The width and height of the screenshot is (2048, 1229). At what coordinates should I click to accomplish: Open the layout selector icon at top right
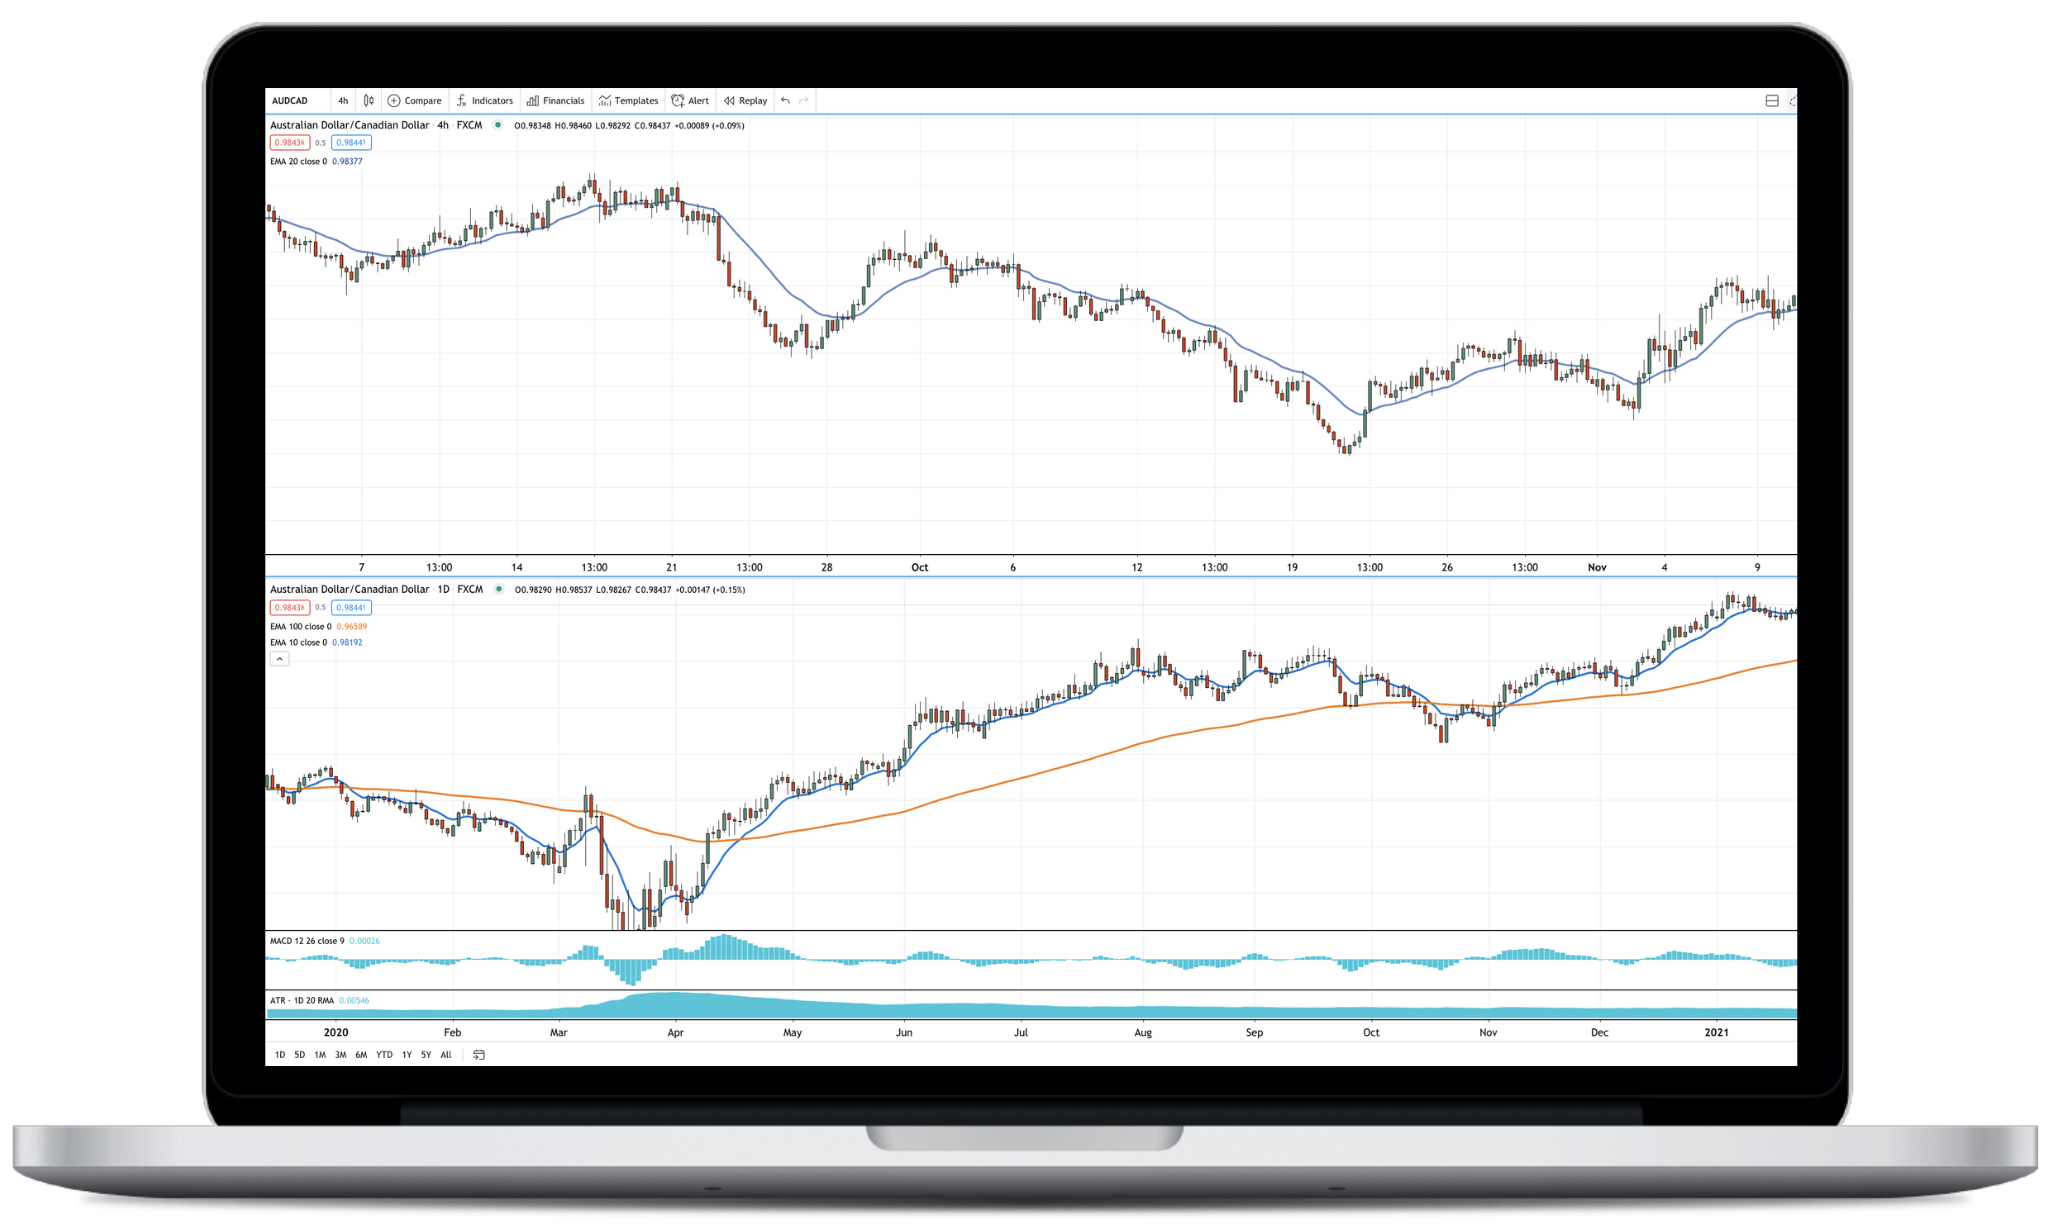(1771, 100)
